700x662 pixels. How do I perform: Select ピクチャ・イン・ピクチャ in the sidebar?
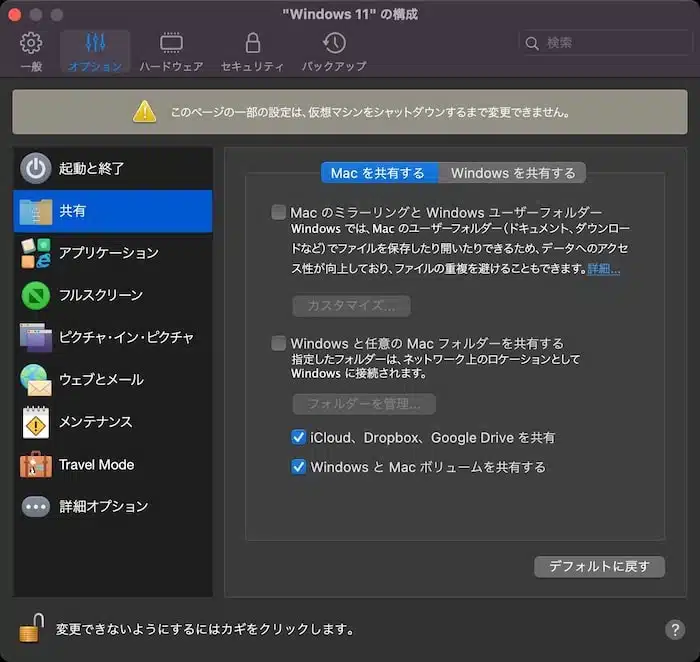tap(113, 337)
